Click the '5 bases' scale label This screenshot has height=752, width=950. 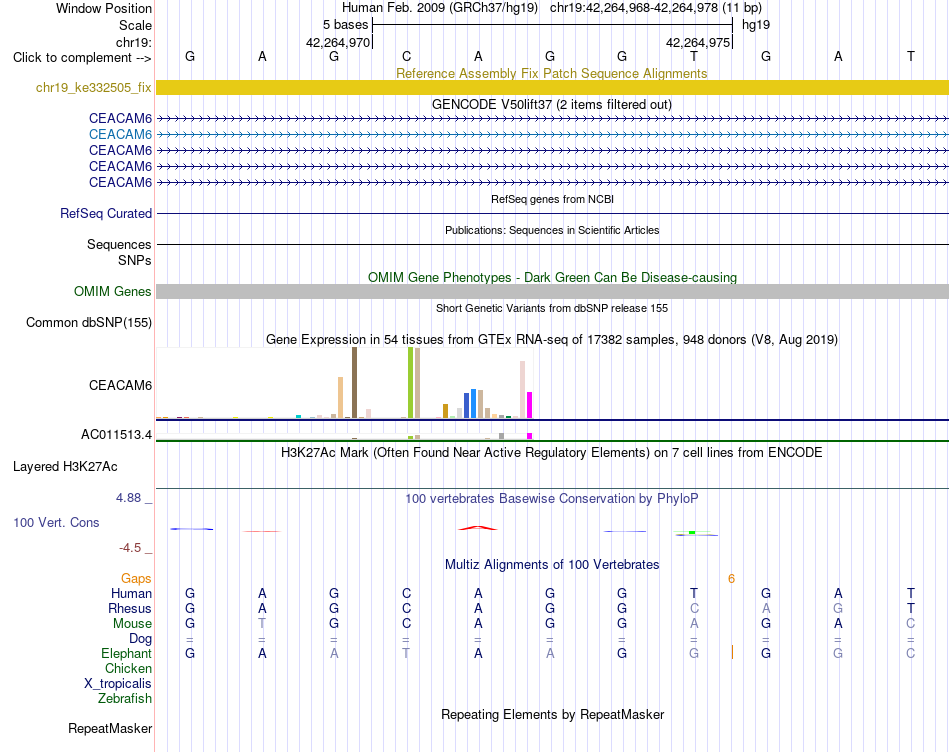pos(345,25)
